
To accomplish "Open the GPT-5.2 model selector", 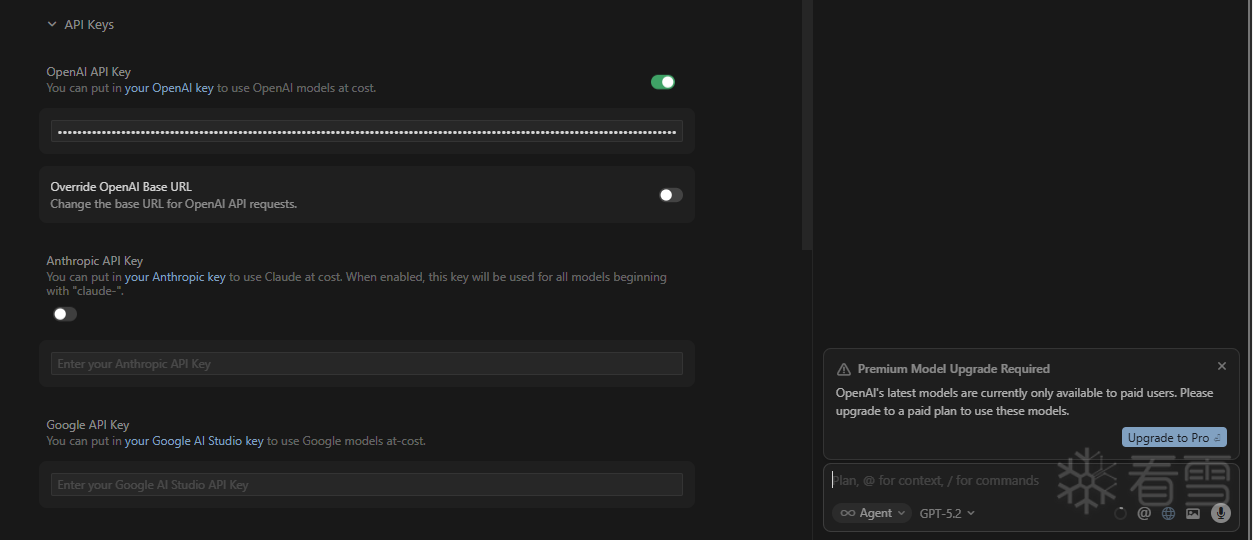I will [x=946, y=513].
